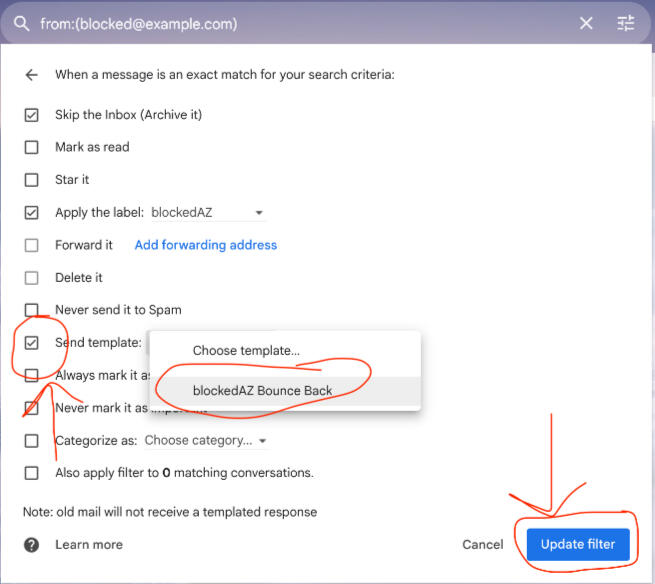The image size is (655, 584).
Task: Click into the search field text
Action: (300, 23)
